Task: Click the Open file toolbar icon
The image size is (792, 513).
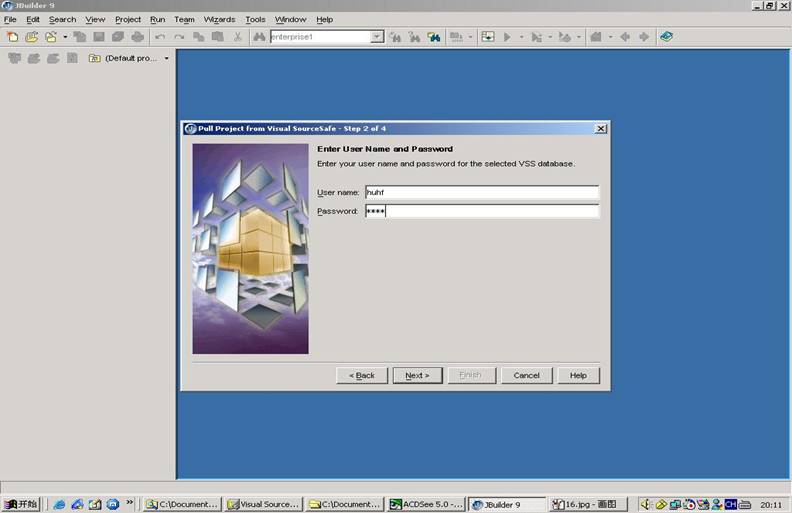Action: point(31,37)
